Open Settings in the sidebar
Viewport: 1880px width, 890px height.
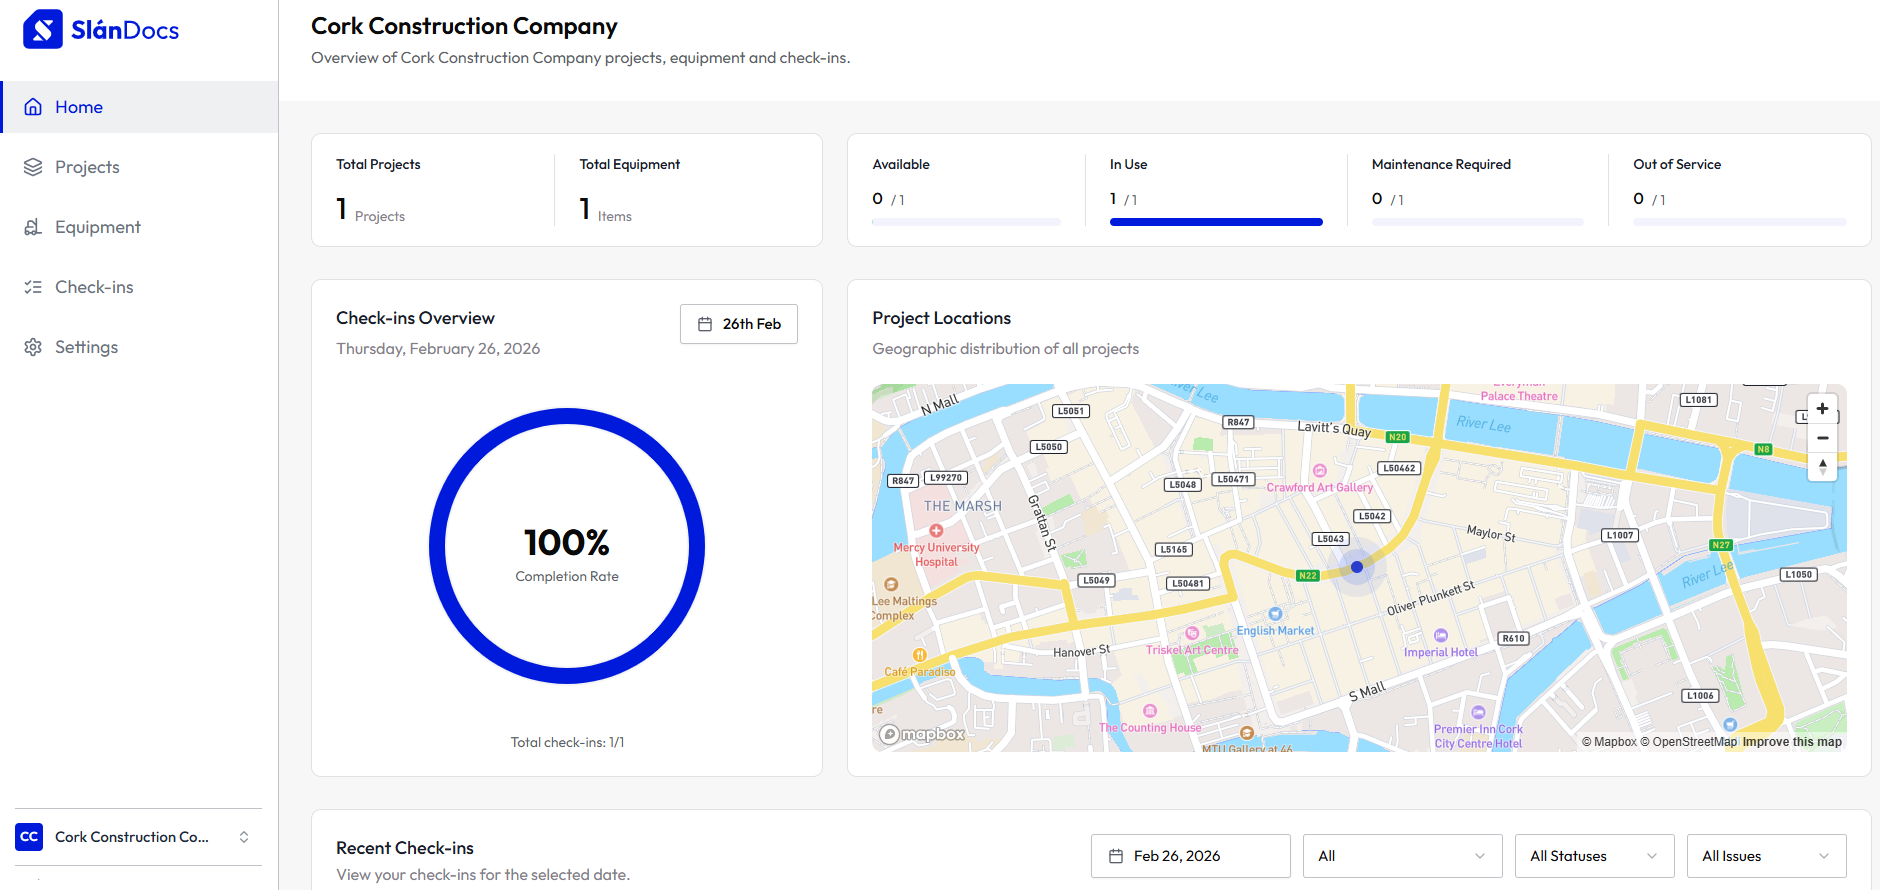point(139,347)
